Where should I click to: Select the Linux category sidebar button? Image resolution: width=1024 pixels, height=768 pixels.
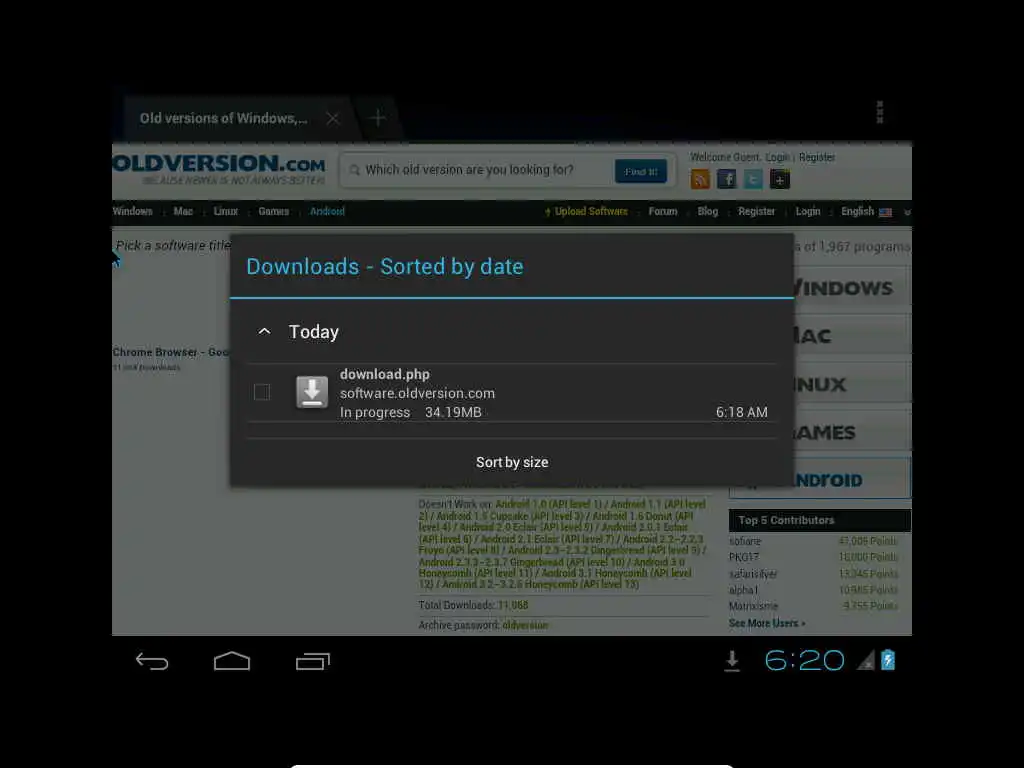coord(852,384)
